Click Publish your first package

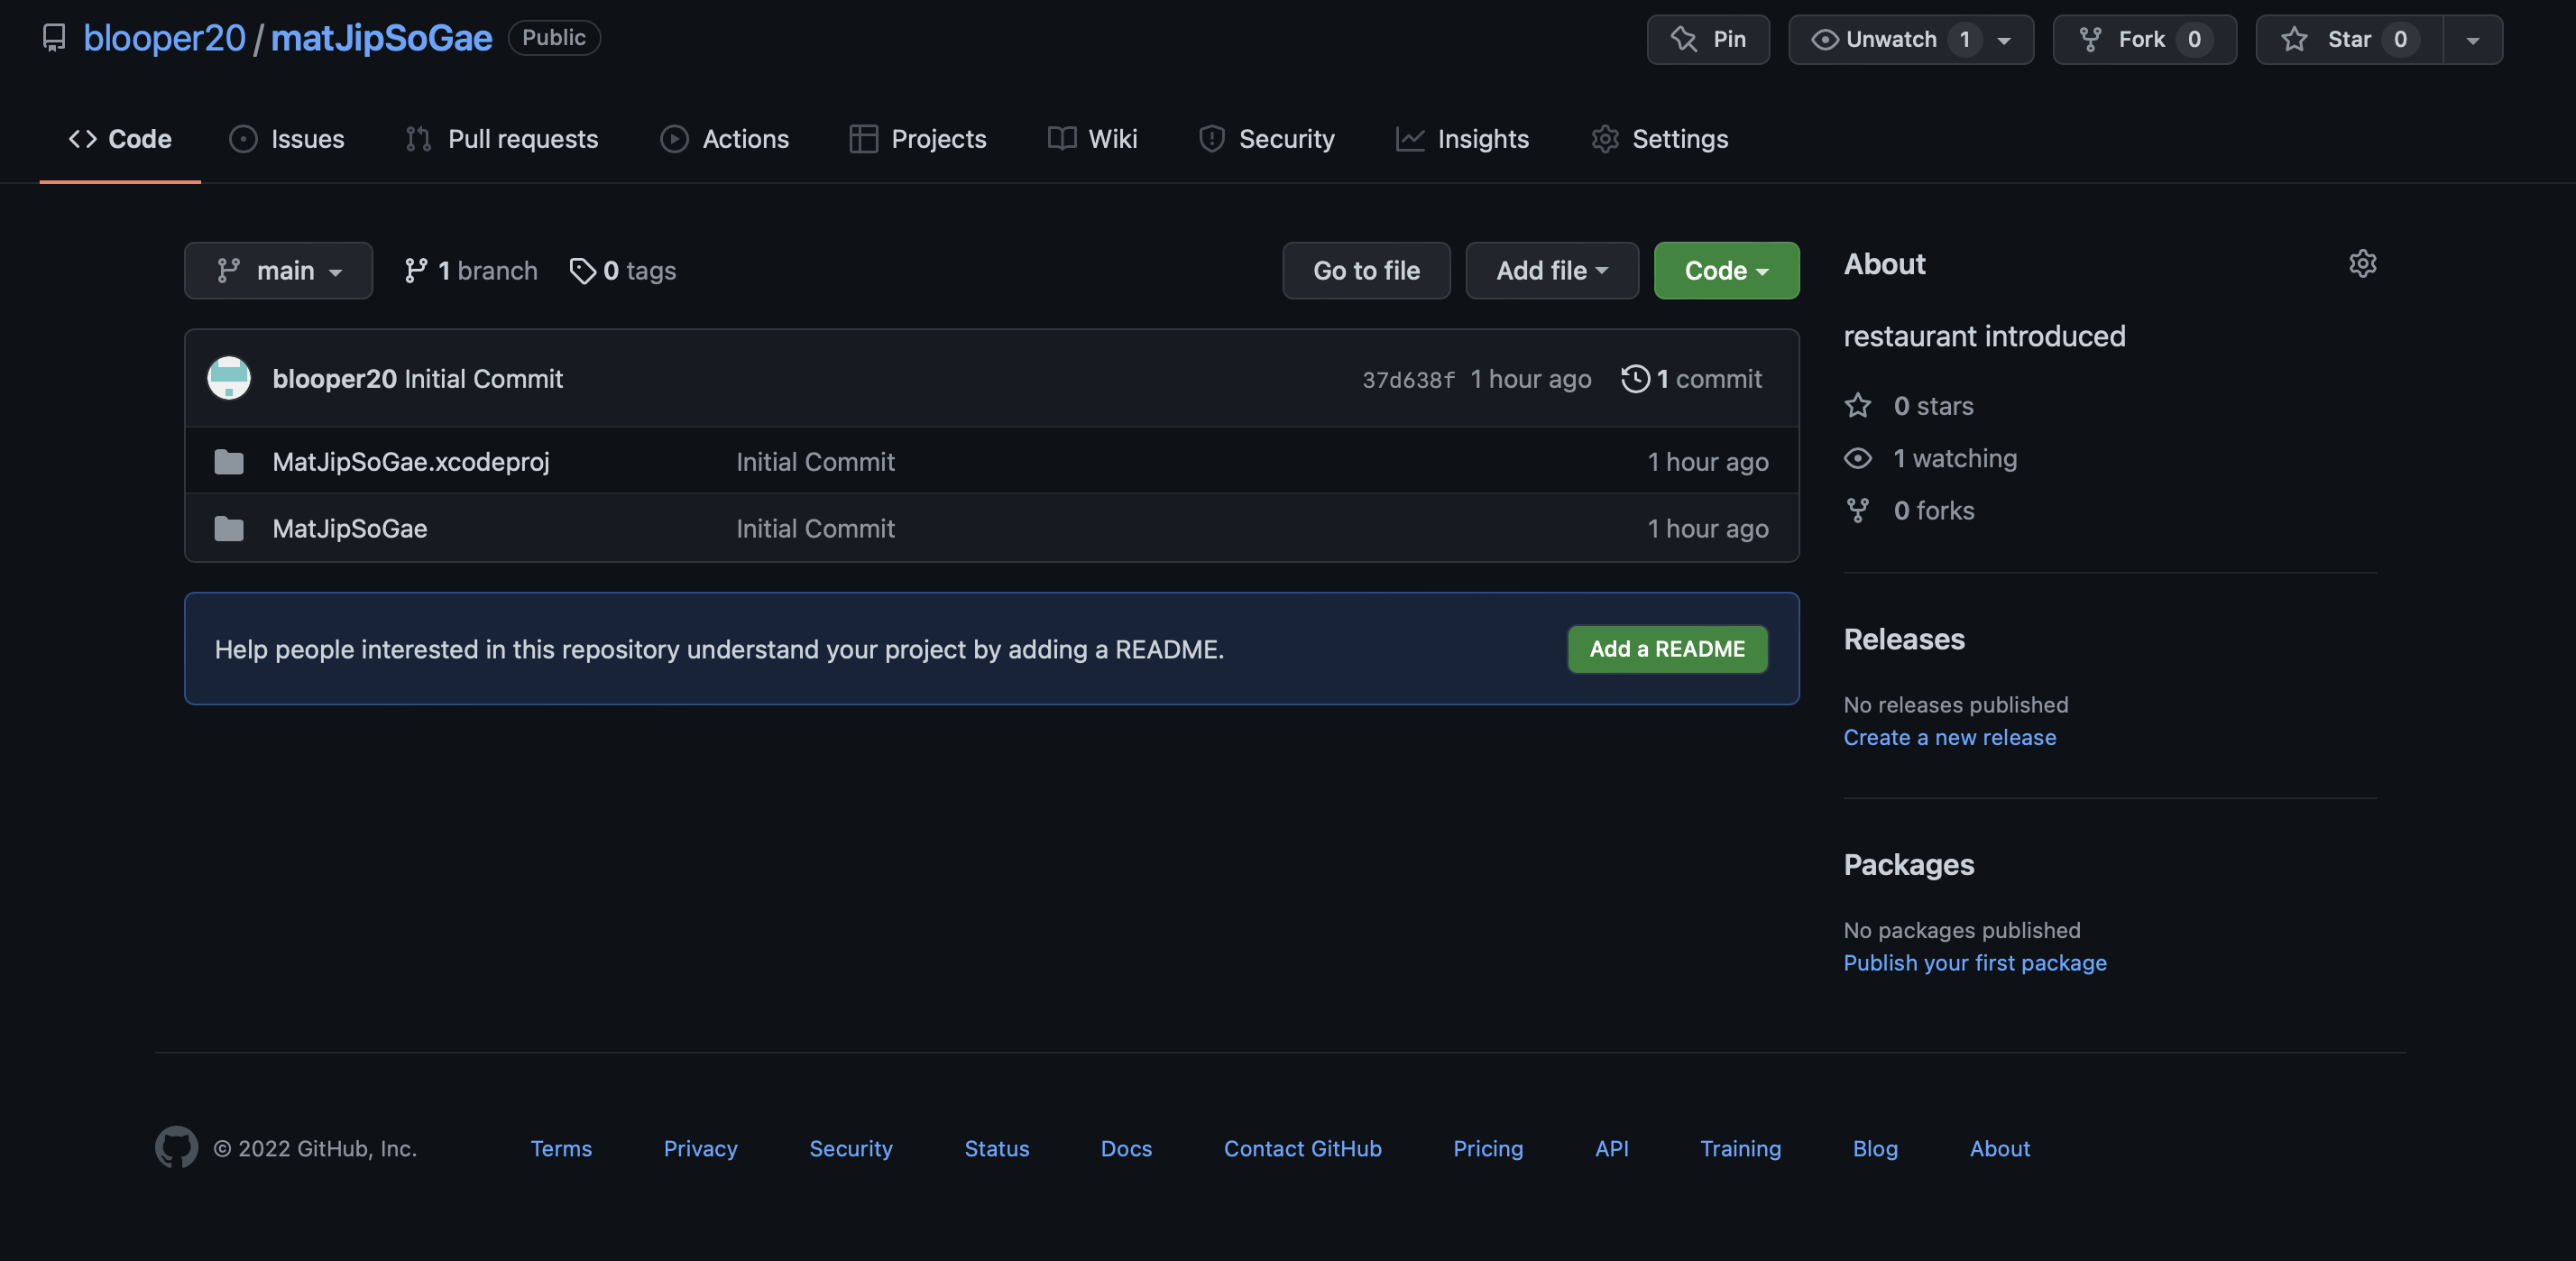1974,963
